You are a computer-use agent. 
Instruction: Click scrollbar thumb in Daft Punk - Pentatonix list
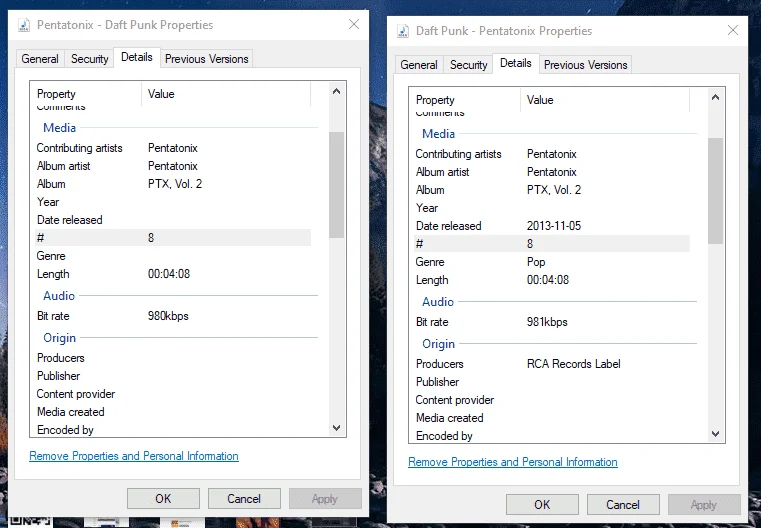click(x=715, y=191)
